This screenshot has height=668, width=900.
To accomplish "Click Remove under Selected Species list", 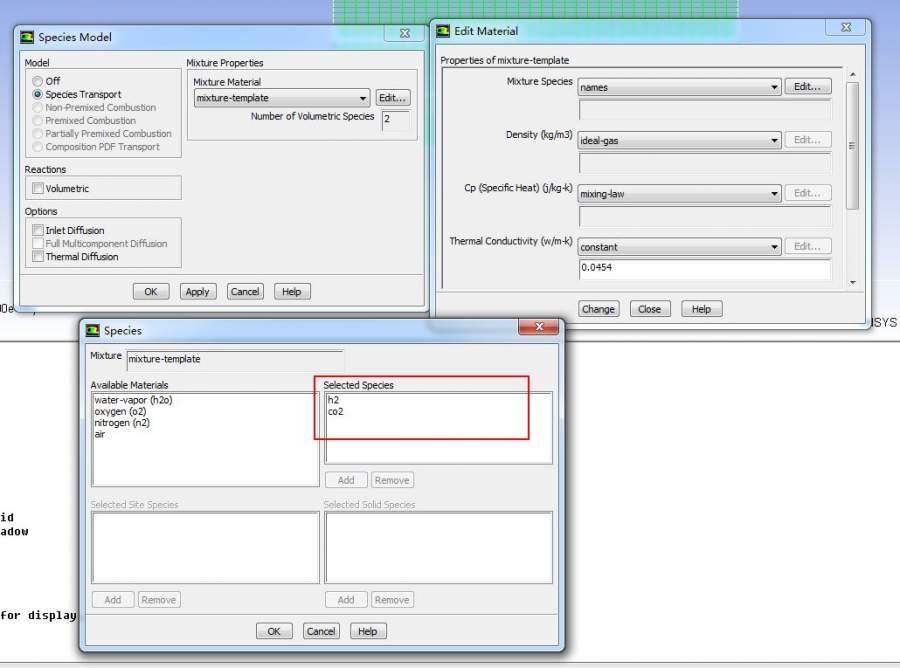I will pos(392,480).
